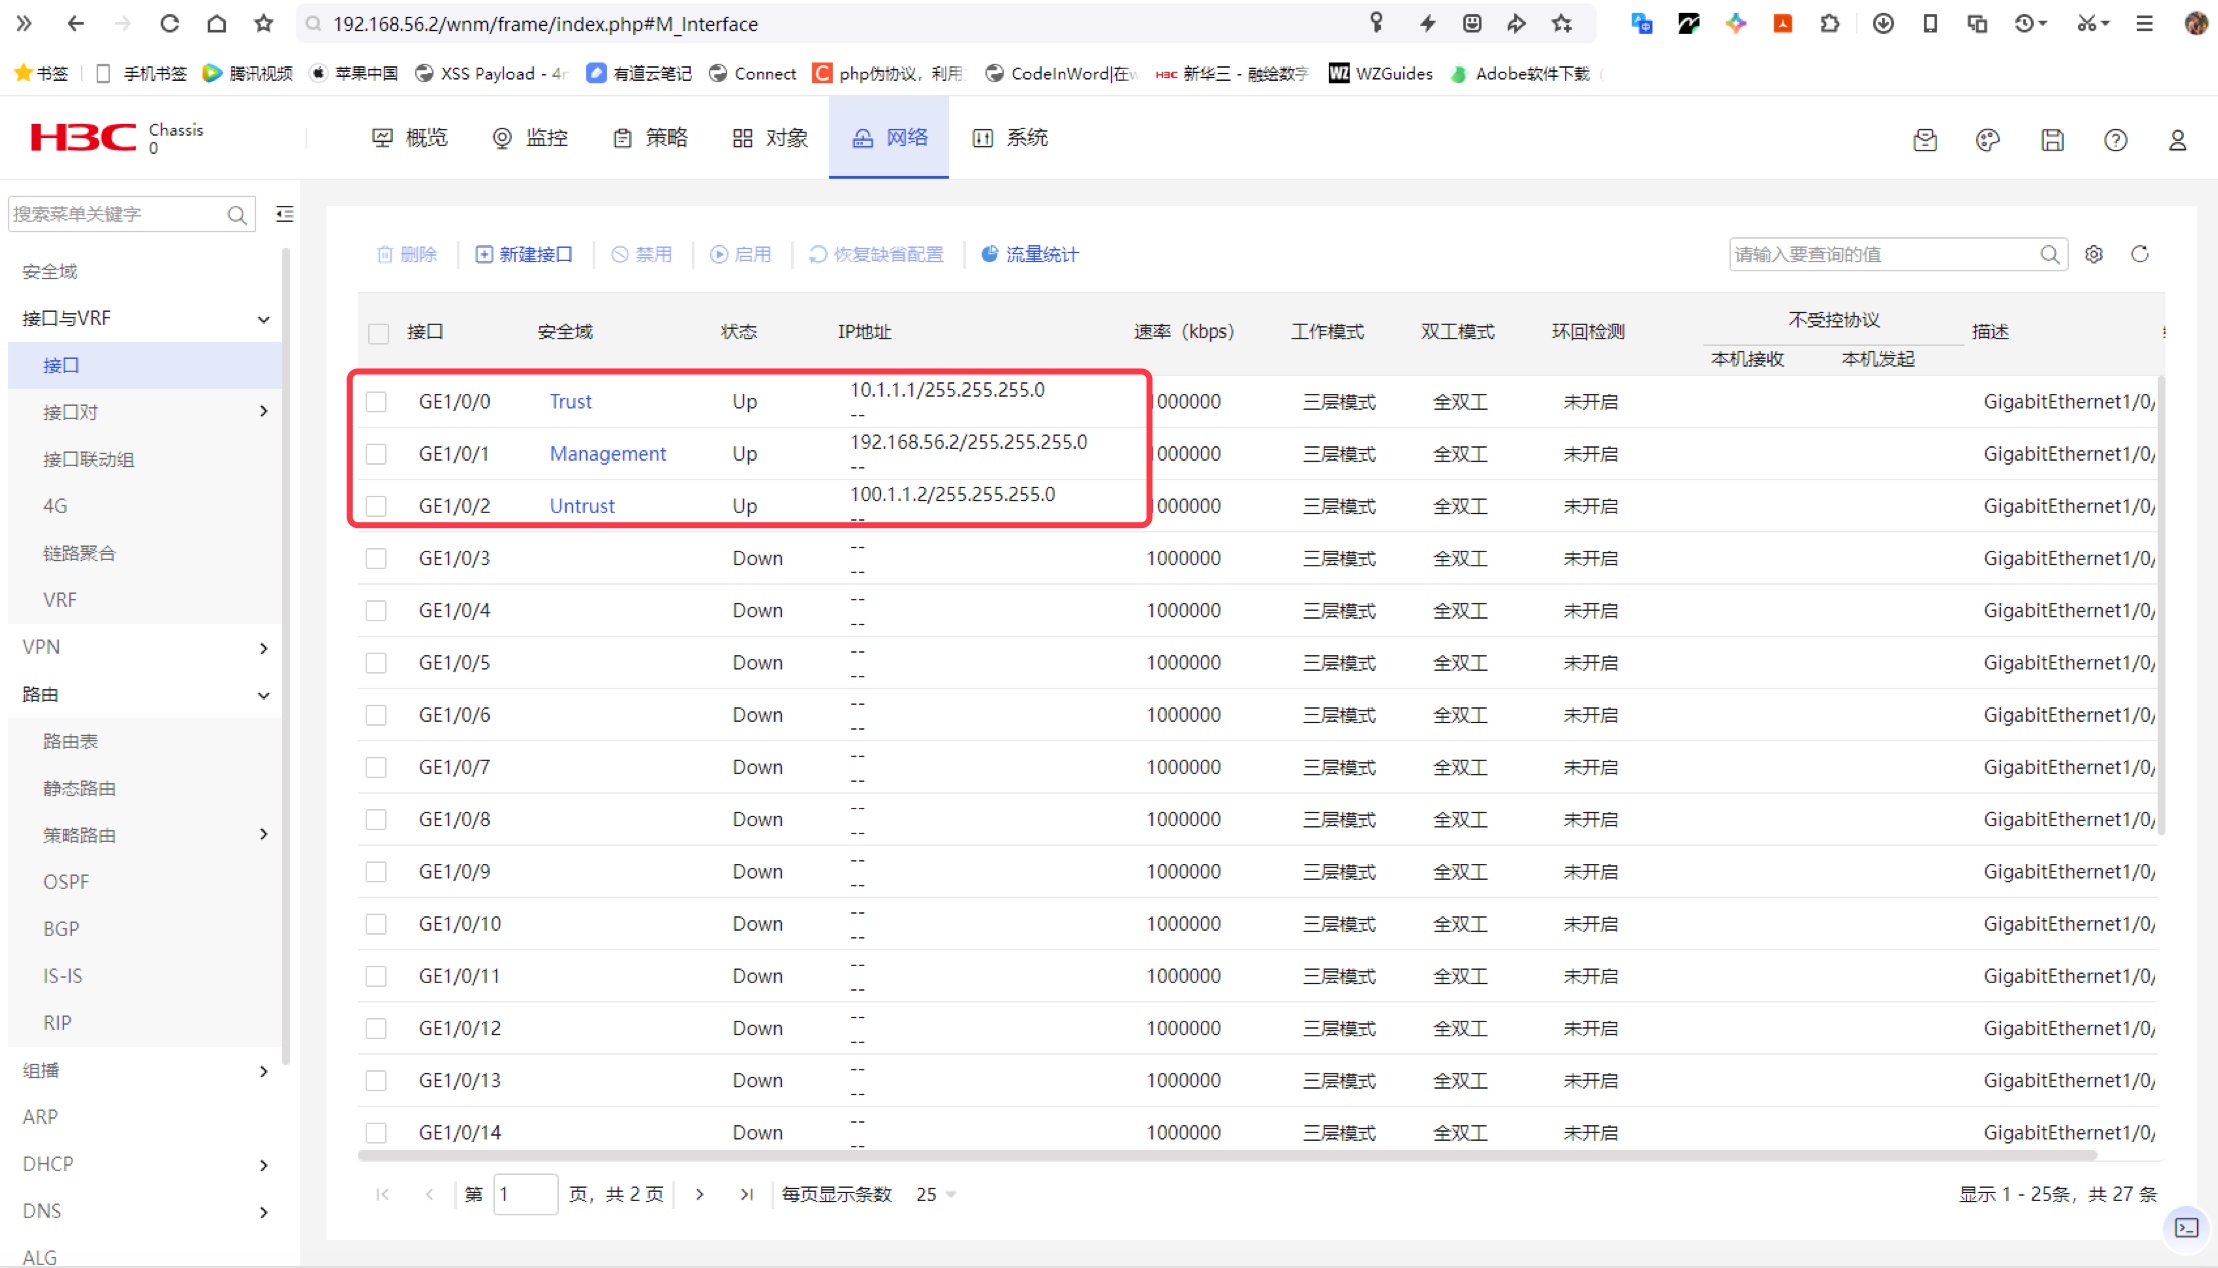Click the save configuration floppy icon
The width and height of the screenshot is (2218, 1268).
[2052, 140]
